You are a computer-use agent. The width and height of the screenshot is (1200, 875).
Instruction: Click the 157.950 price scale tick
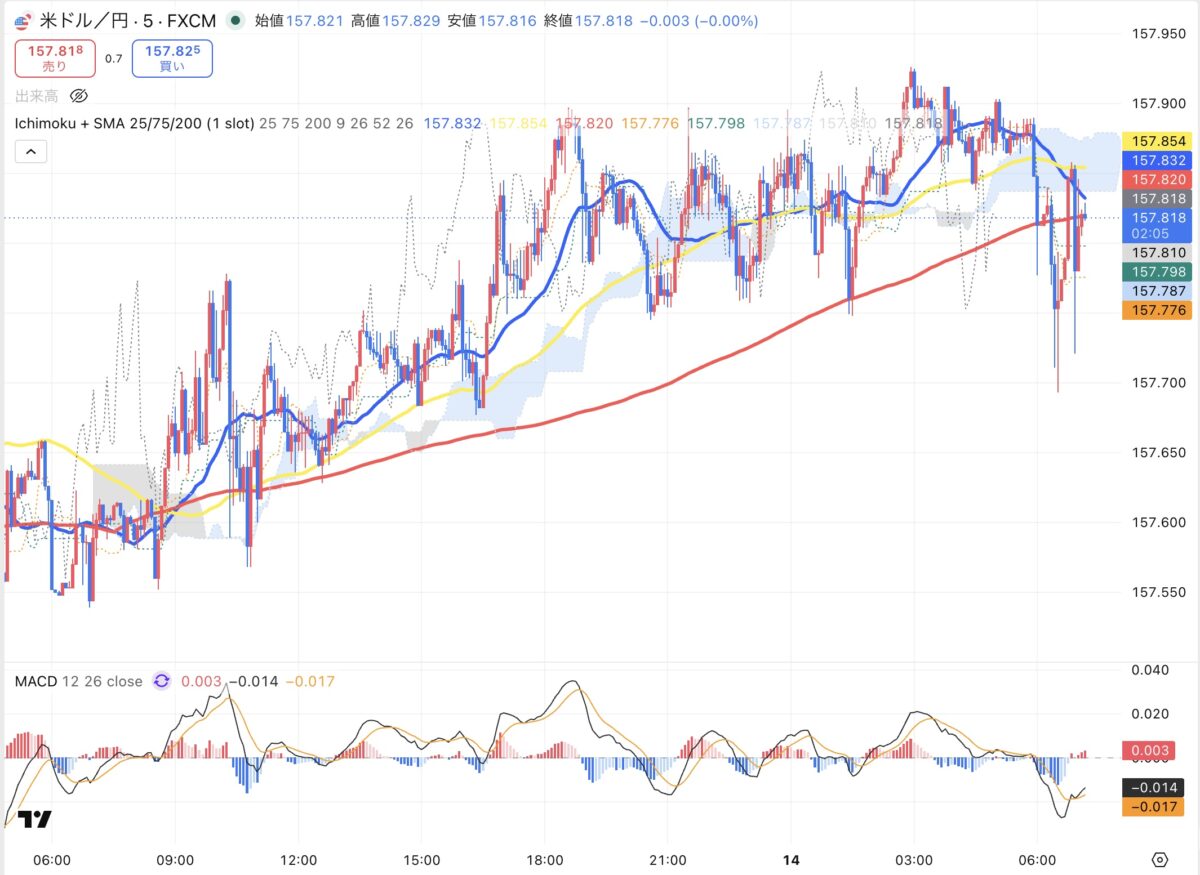[x=1158, y=33]
